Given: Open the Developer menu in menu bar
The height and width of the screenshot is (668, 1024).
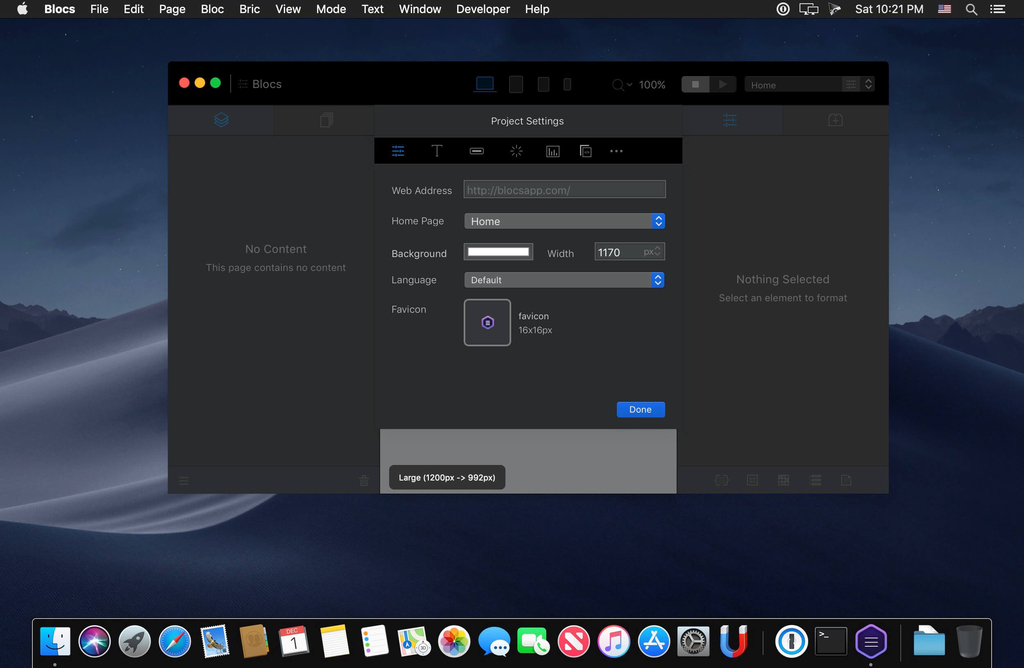Looking at the screenshot, I should click(x=483, y=9).
